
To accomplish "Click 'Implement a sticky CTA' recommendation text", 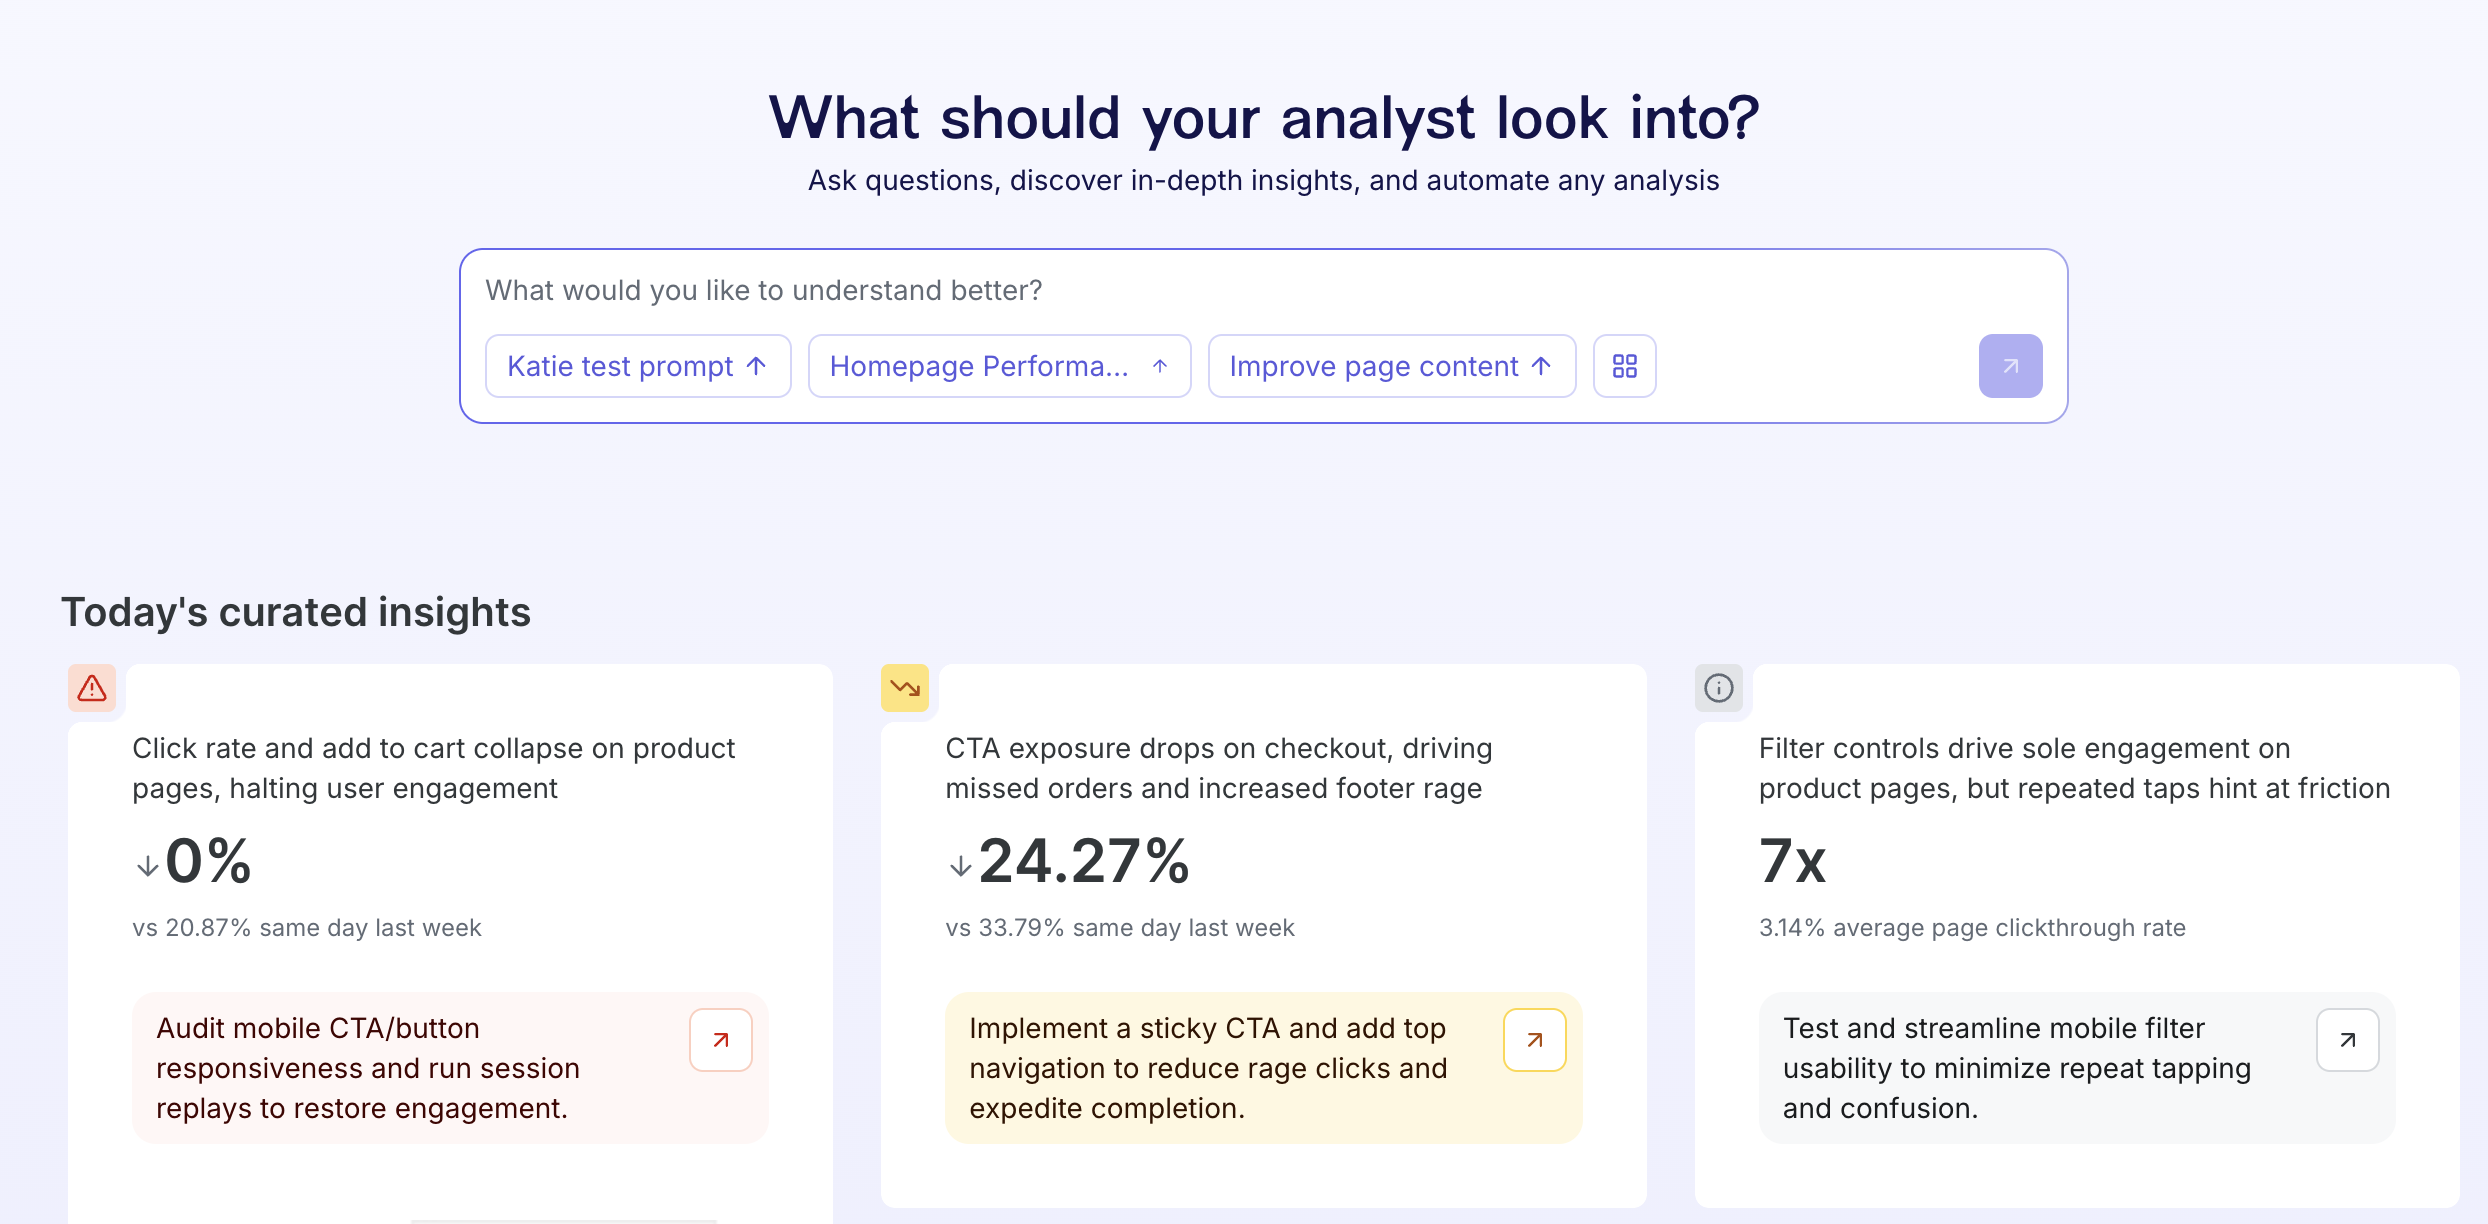I will pos(1208,1068).
